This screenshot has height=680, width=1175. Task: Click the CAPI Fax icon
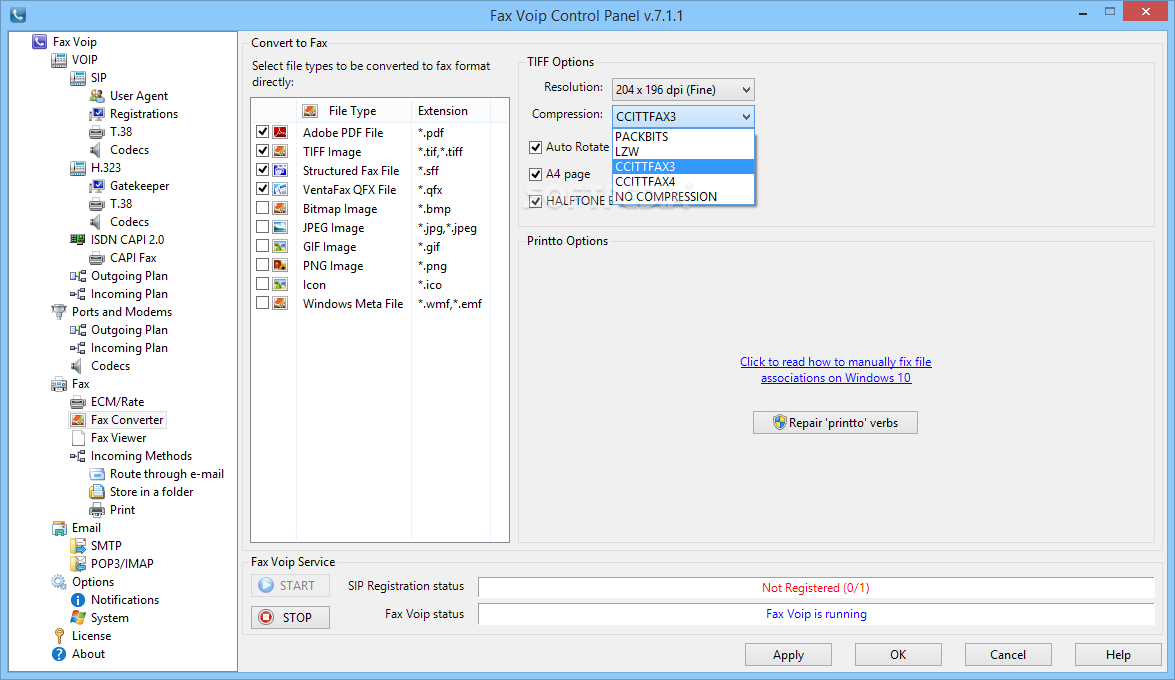pos(97,258)
